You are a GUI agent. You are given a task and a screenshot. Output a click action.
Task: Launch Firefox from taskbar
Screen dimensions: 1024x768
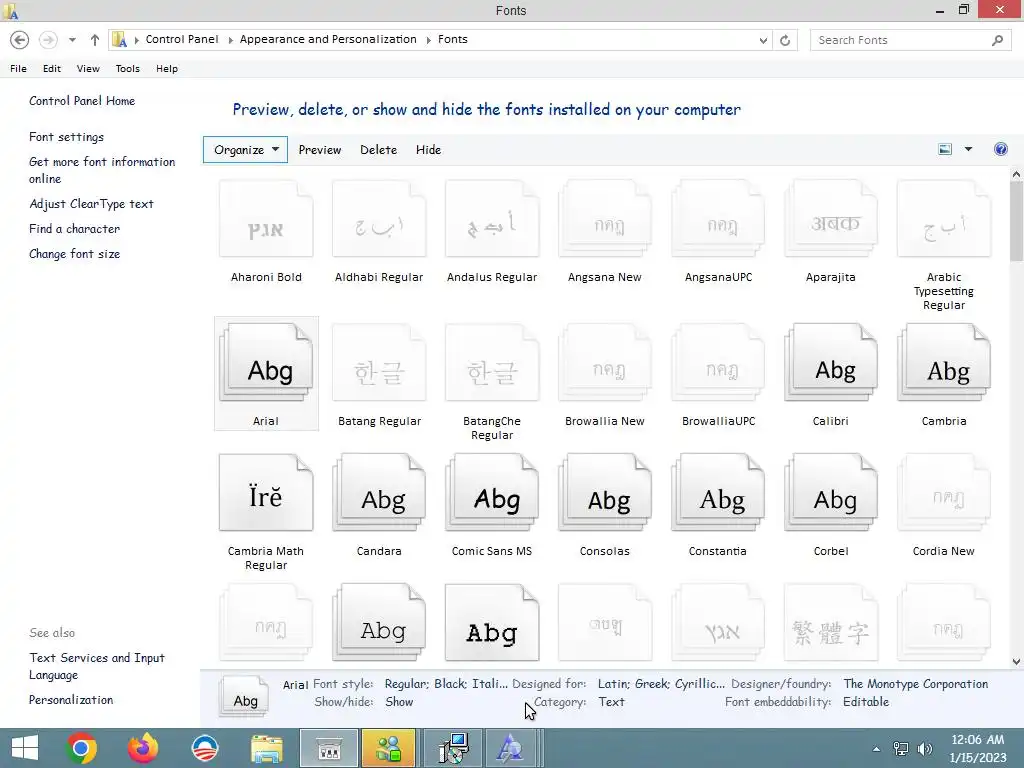pyautogui.click(x=143, y=748)
